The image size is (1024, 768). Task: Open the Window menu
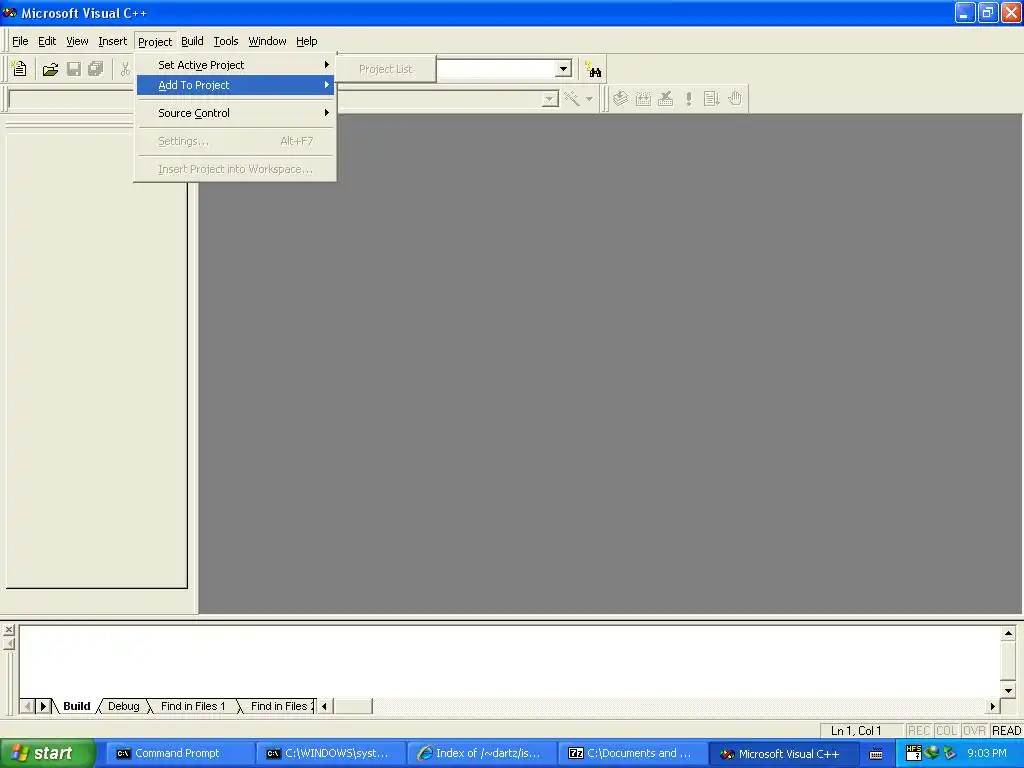tap(267, 41)
